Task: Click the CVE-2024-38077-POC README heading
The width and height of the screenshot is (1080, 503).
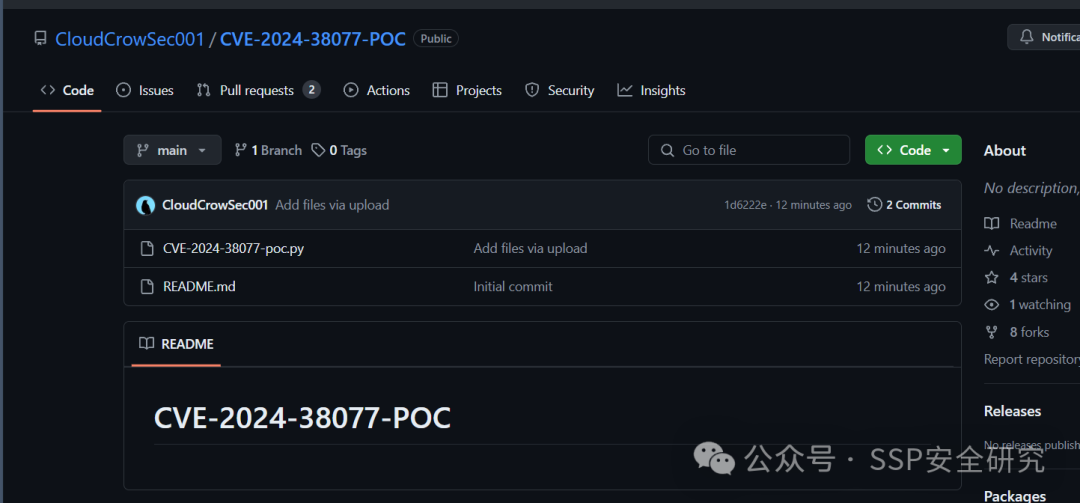Action: [302, 418]
